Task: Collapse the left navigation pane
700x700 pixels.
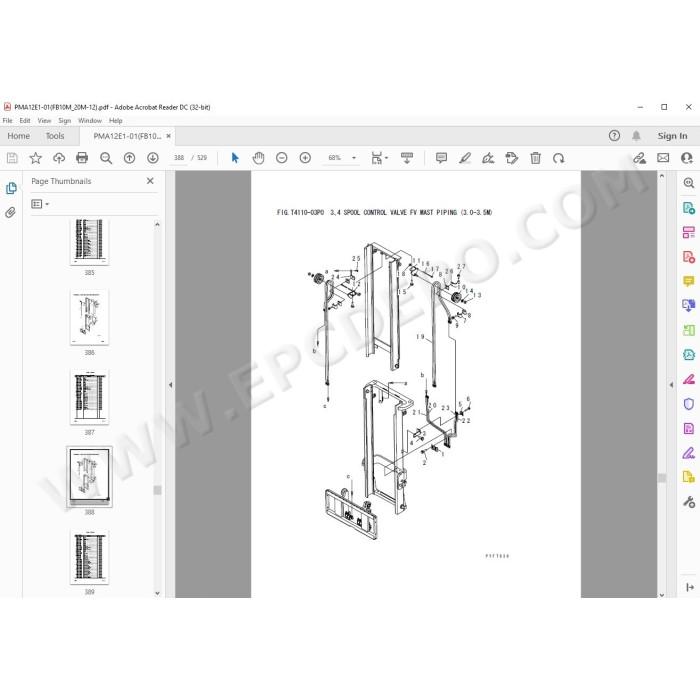Action: 170,385
